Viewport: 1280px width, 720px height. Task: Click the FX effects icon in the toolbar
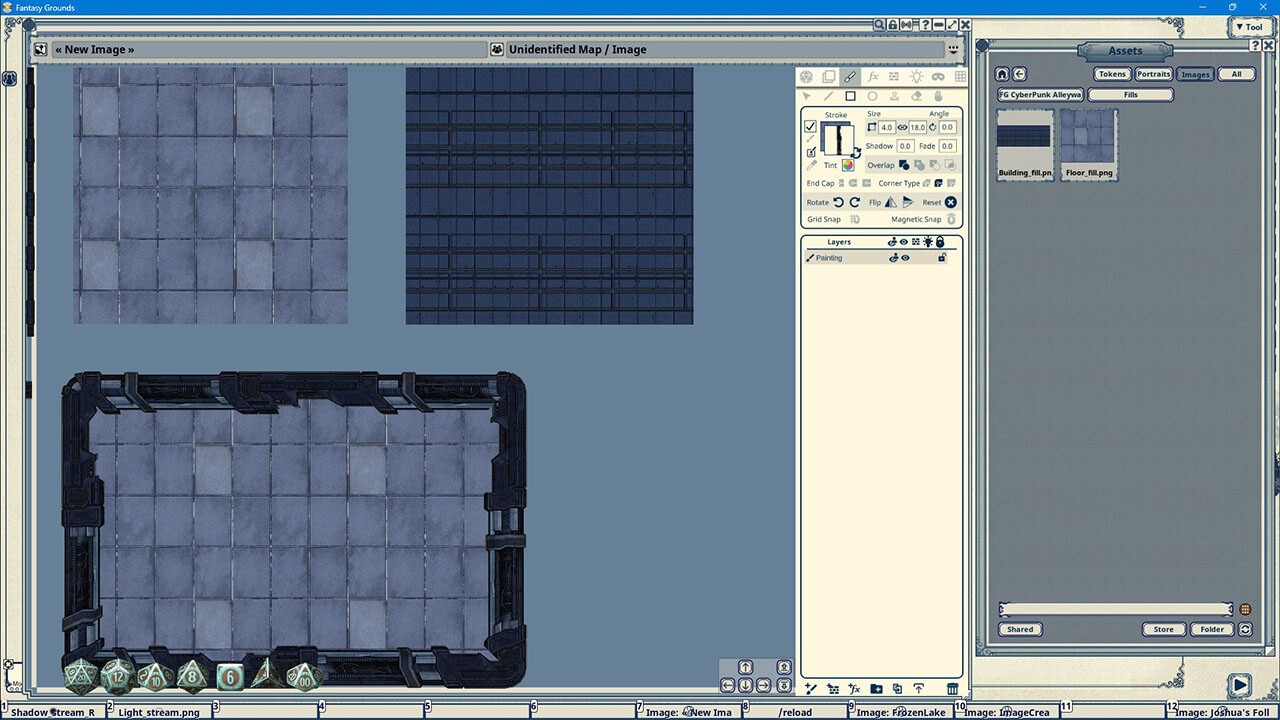(x=873, y=75)
